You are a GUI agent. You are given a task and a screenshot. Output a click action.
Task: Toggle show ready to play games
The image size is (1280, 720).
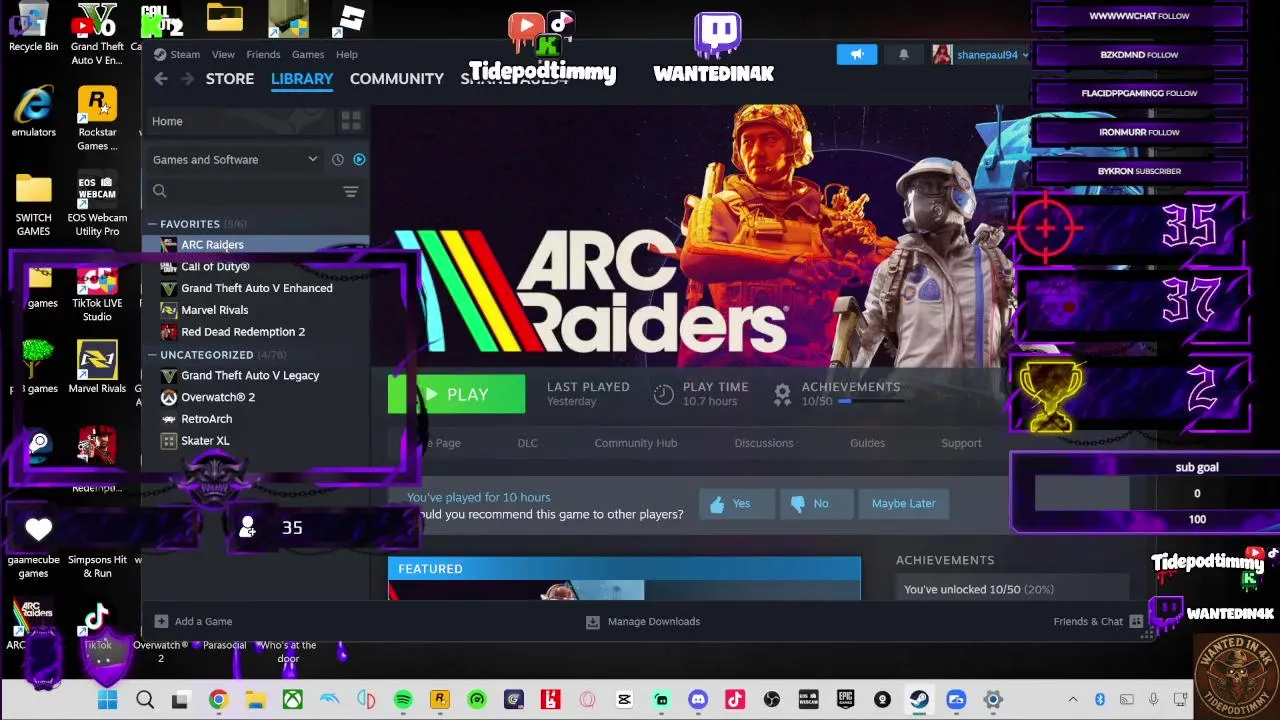[359, 159]
